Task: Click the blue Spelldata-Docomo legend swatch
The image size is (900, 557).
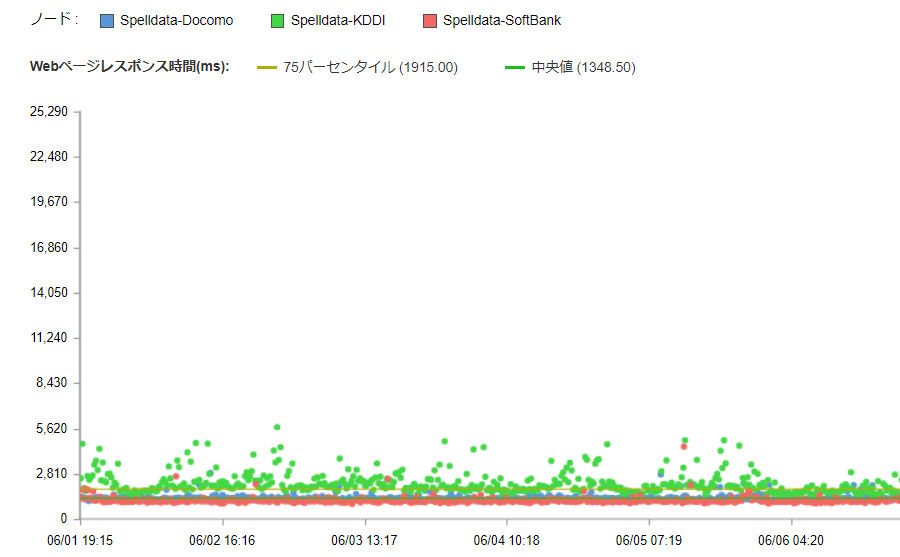Action: coord(107,20)
